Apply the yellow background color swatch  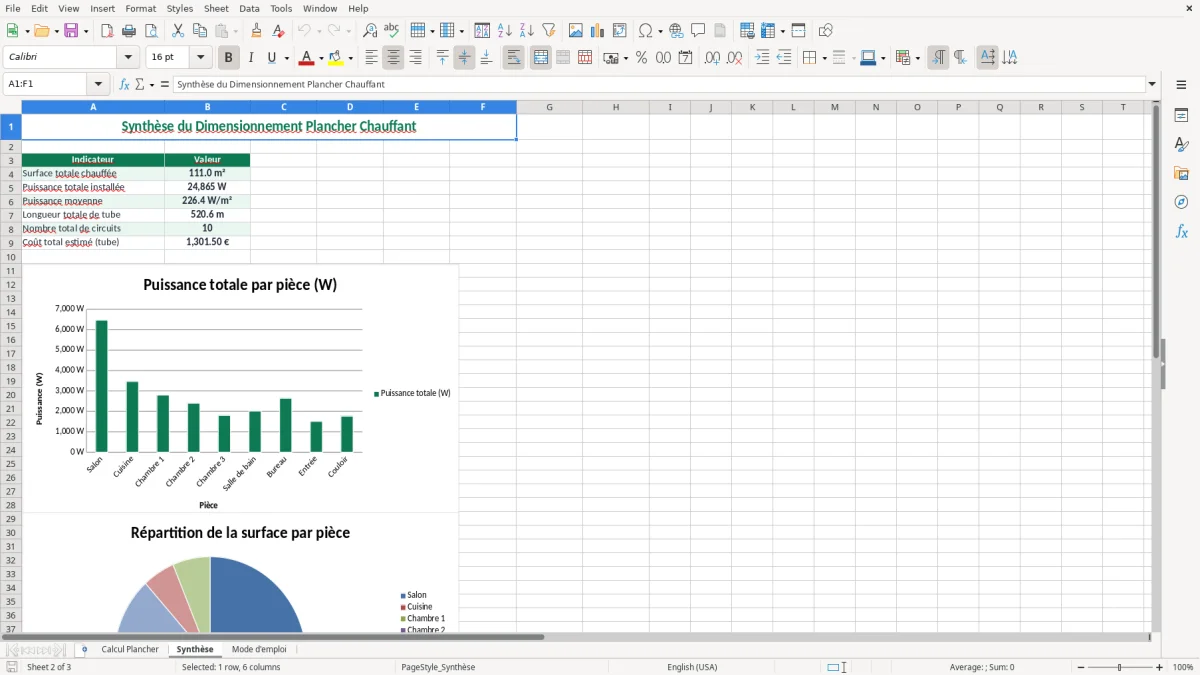[x=336, y=58]
